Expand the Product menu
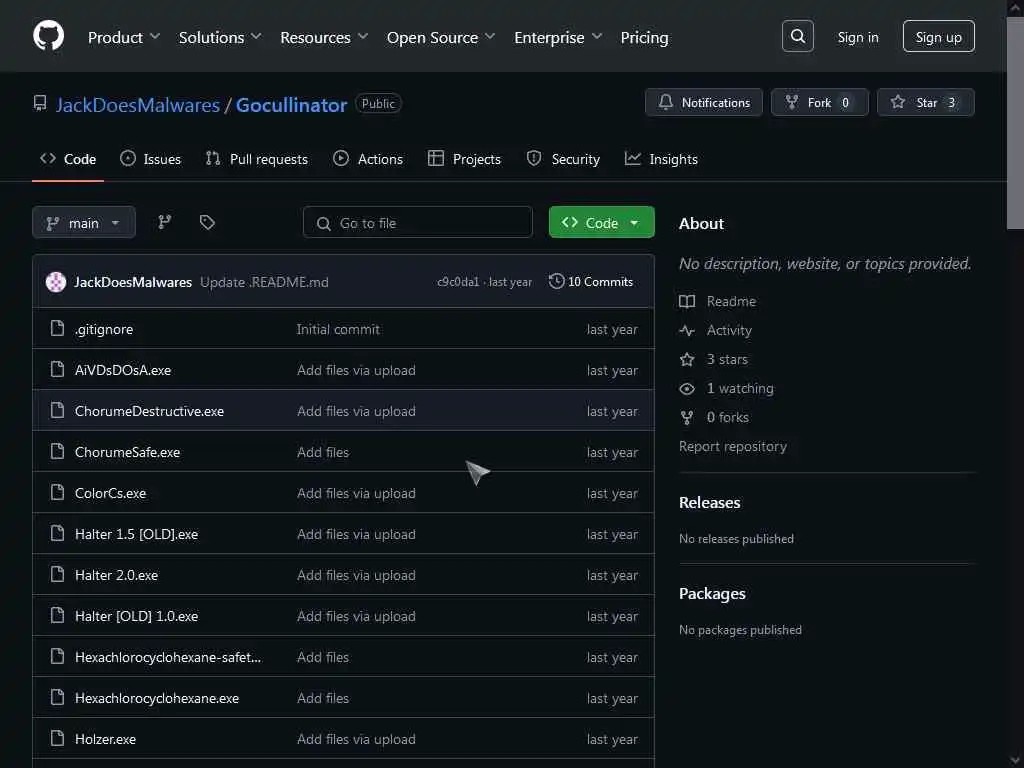This screenshot has height=768, width=1024. click(124, 37)
